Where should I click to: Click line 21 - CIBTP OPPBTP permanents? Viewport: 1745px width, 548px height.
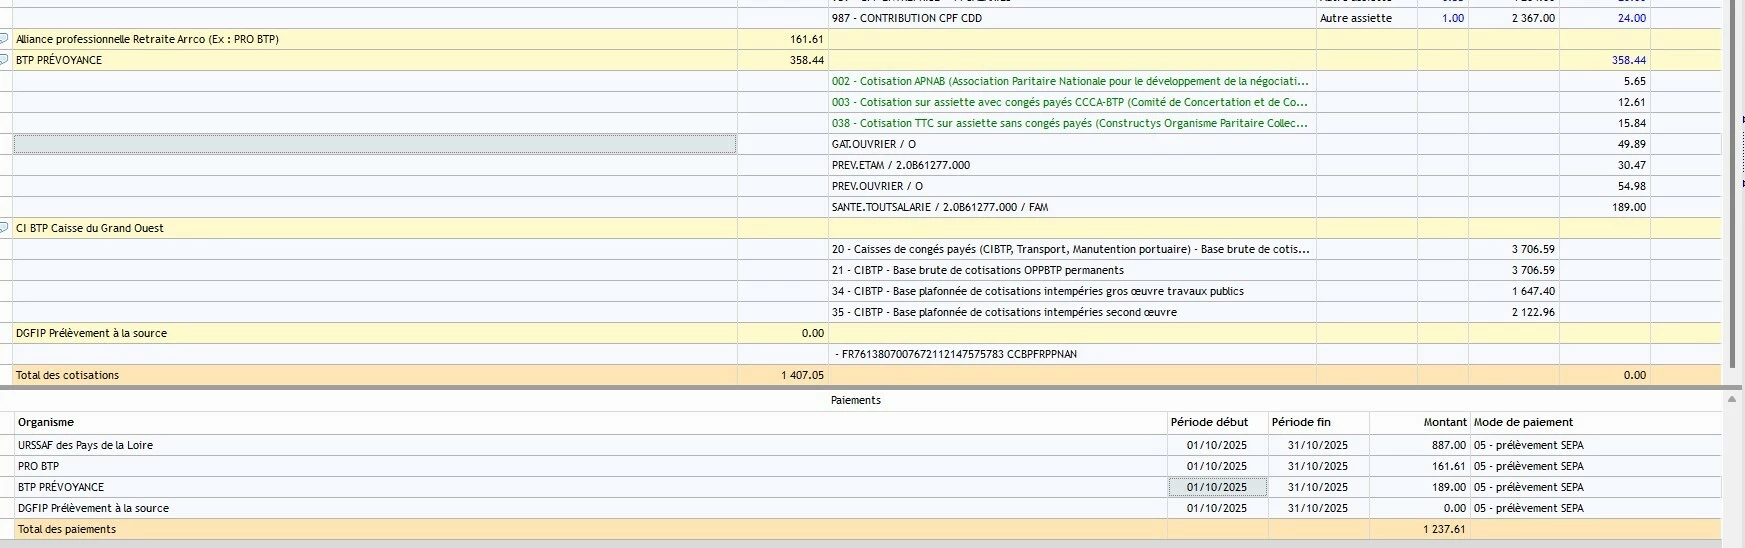[977, 270]
